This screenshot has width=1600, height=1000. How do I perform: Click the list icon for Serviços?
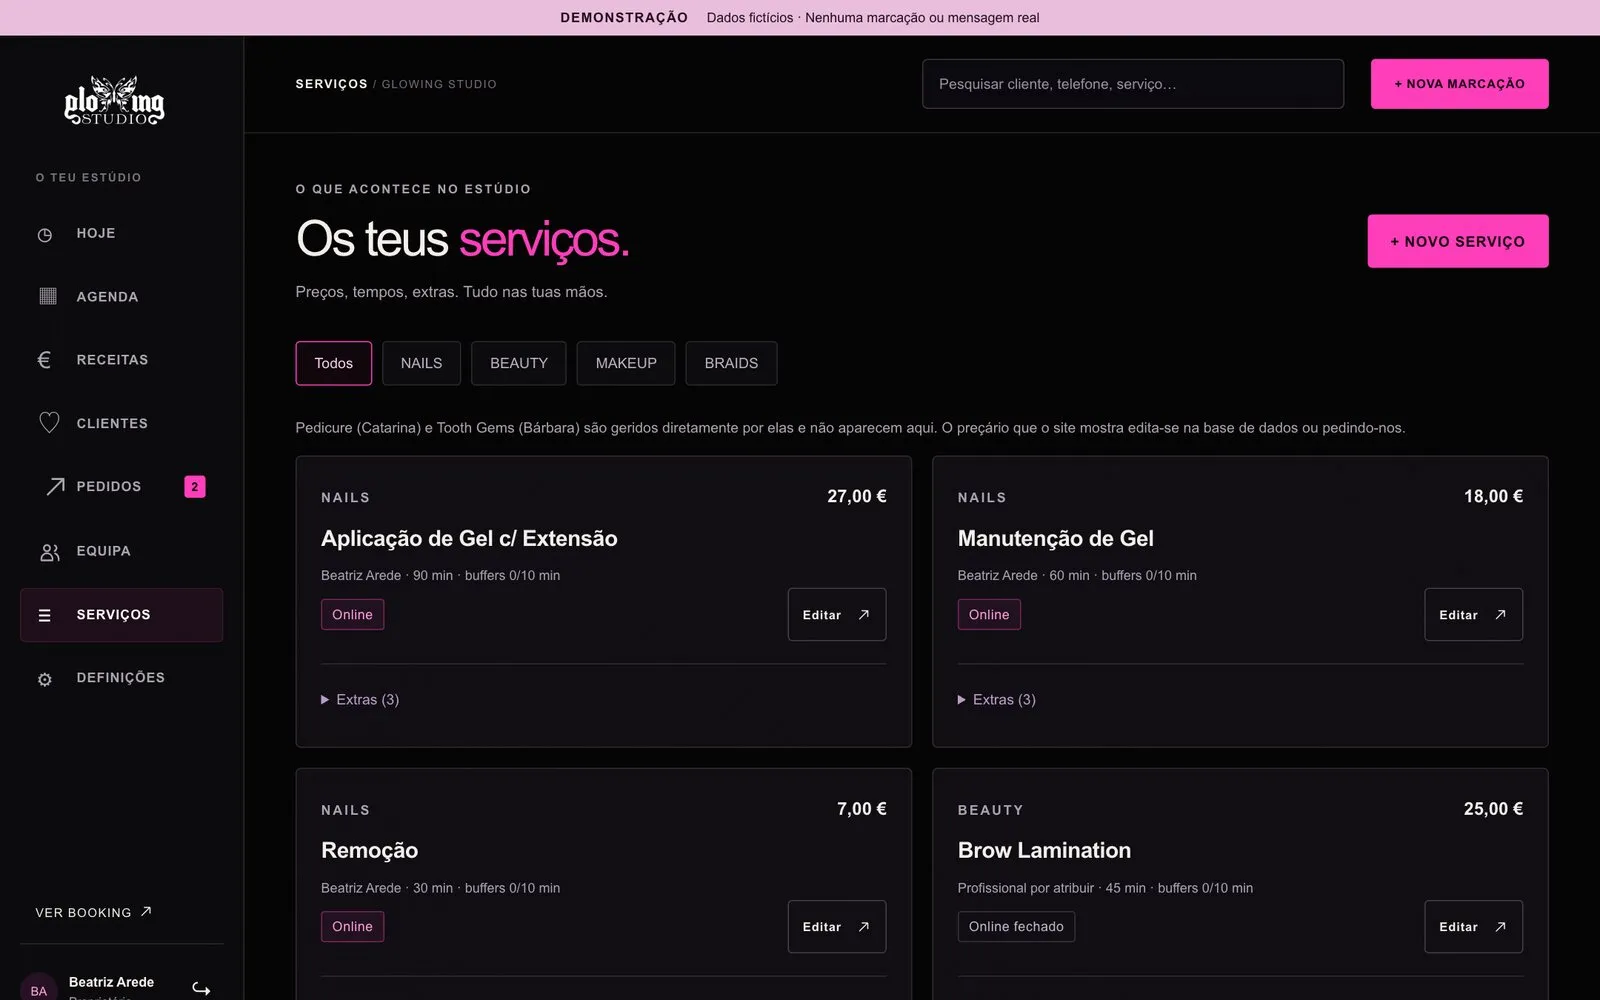[x=45, y=616]
